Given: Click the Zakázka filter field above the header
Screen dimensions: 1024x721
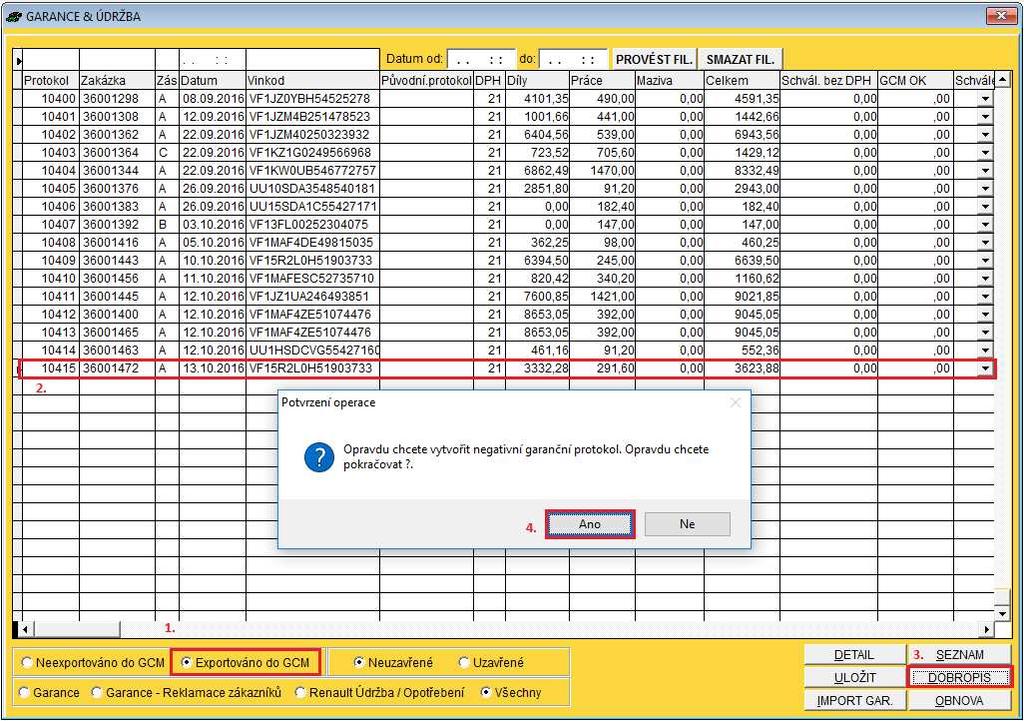Looking at the screenshot, I should tap(118, 59).
